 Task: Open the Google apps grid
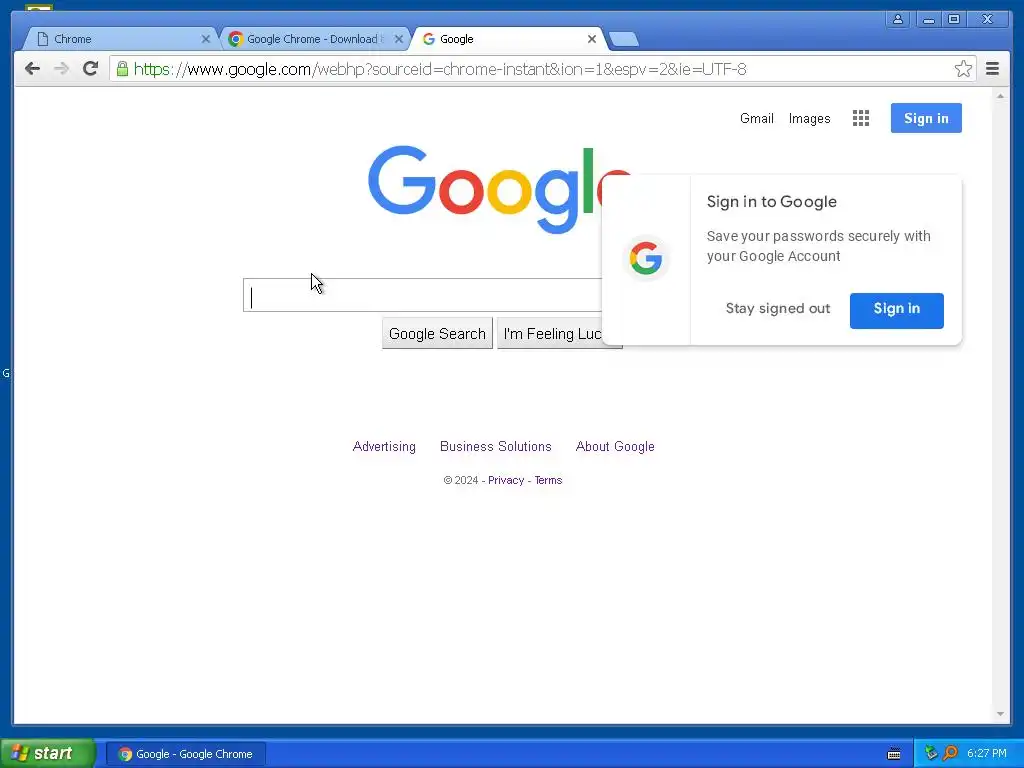coord(861,118)
